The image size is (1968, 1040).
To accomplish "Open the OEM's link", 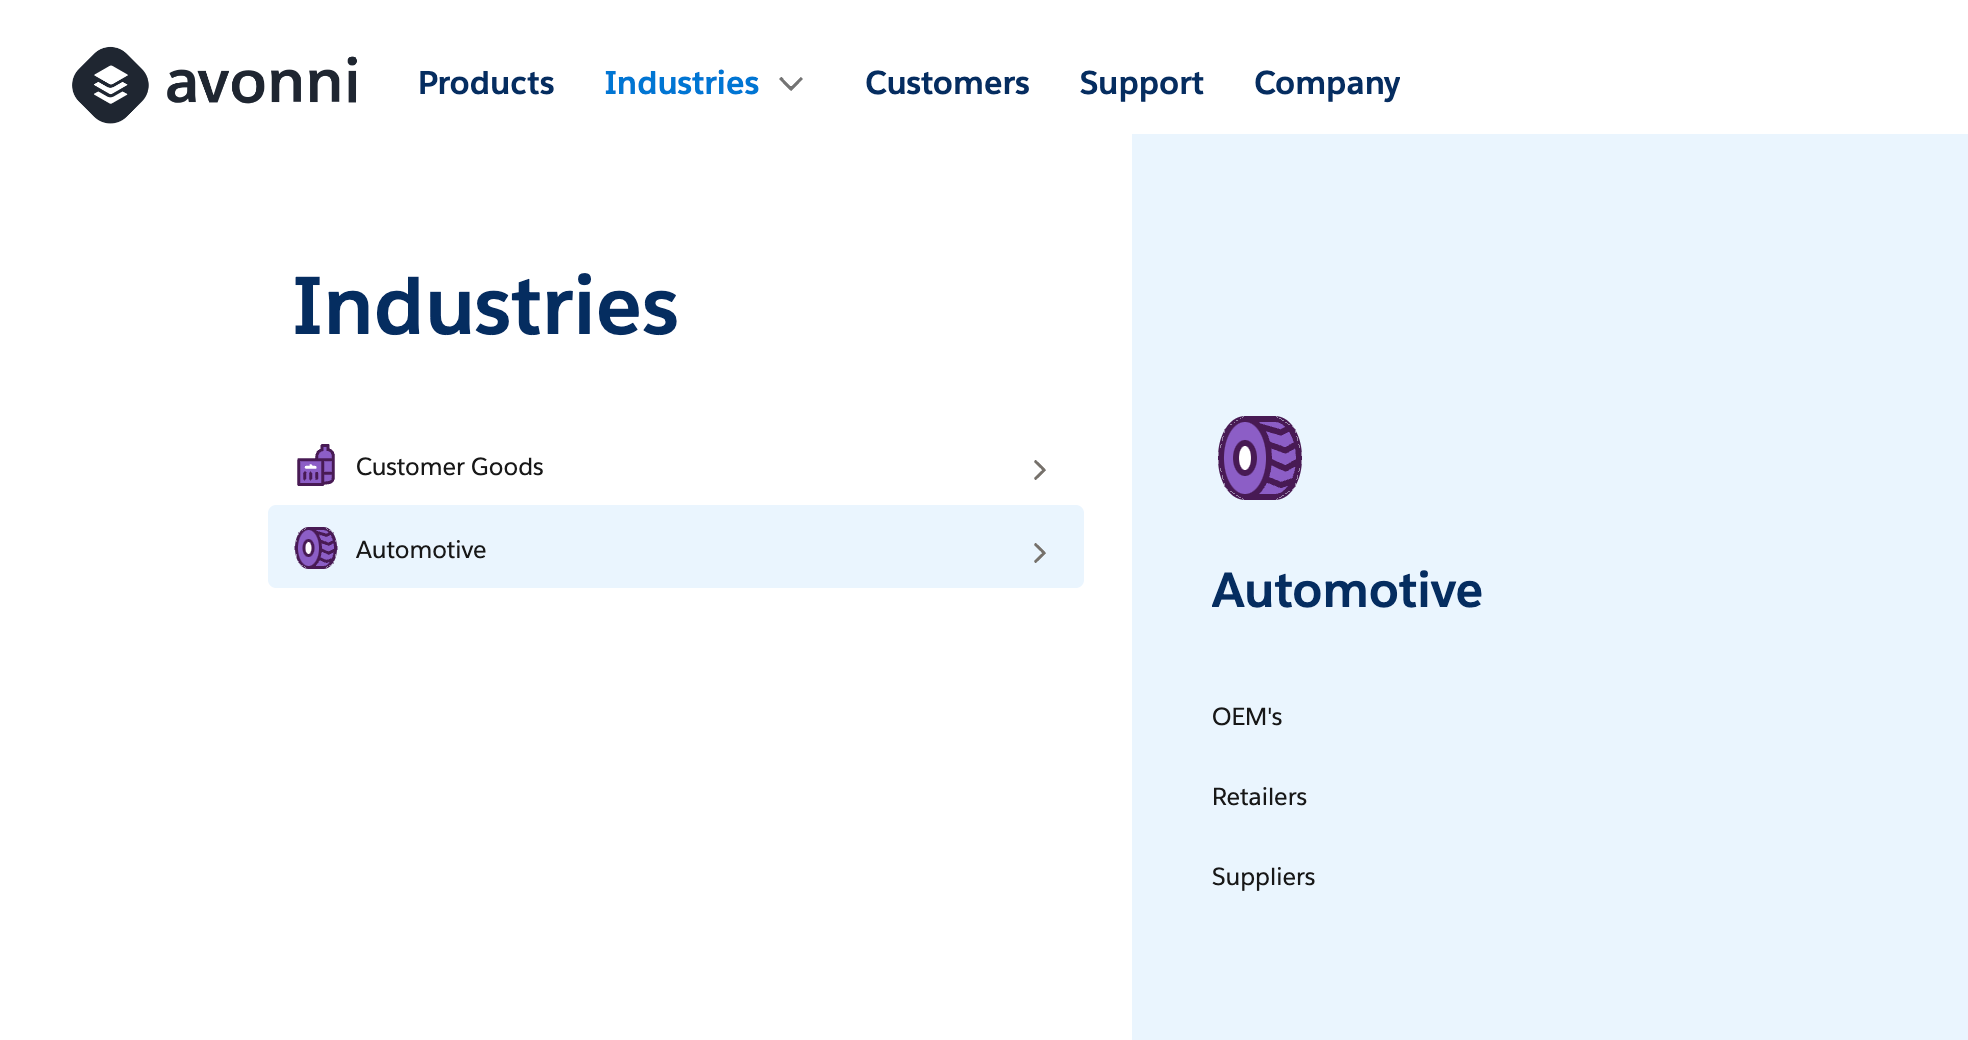I will [1246, 717].
